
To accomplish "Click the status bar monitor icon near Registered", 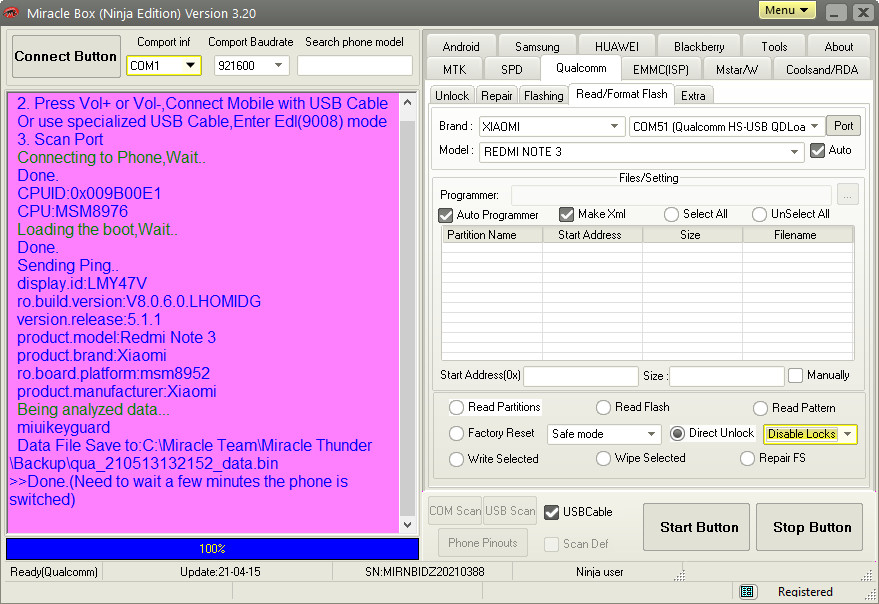I will coord(746,592).
